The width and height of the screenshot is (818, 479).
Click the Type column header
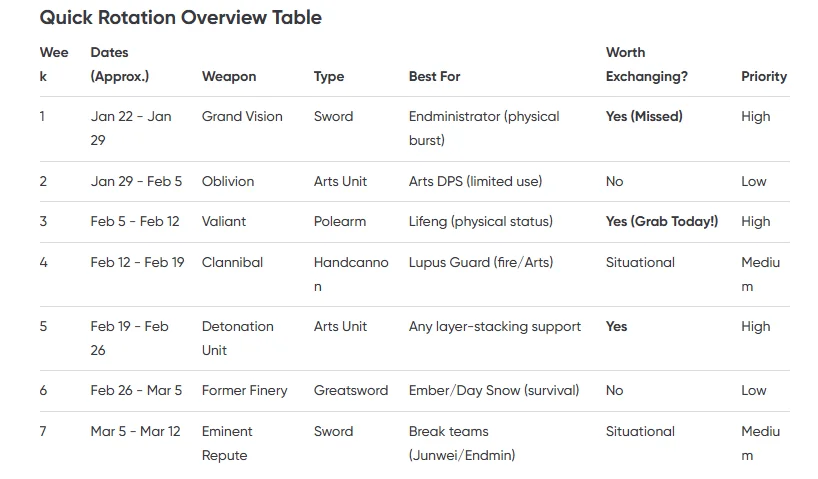329,76
